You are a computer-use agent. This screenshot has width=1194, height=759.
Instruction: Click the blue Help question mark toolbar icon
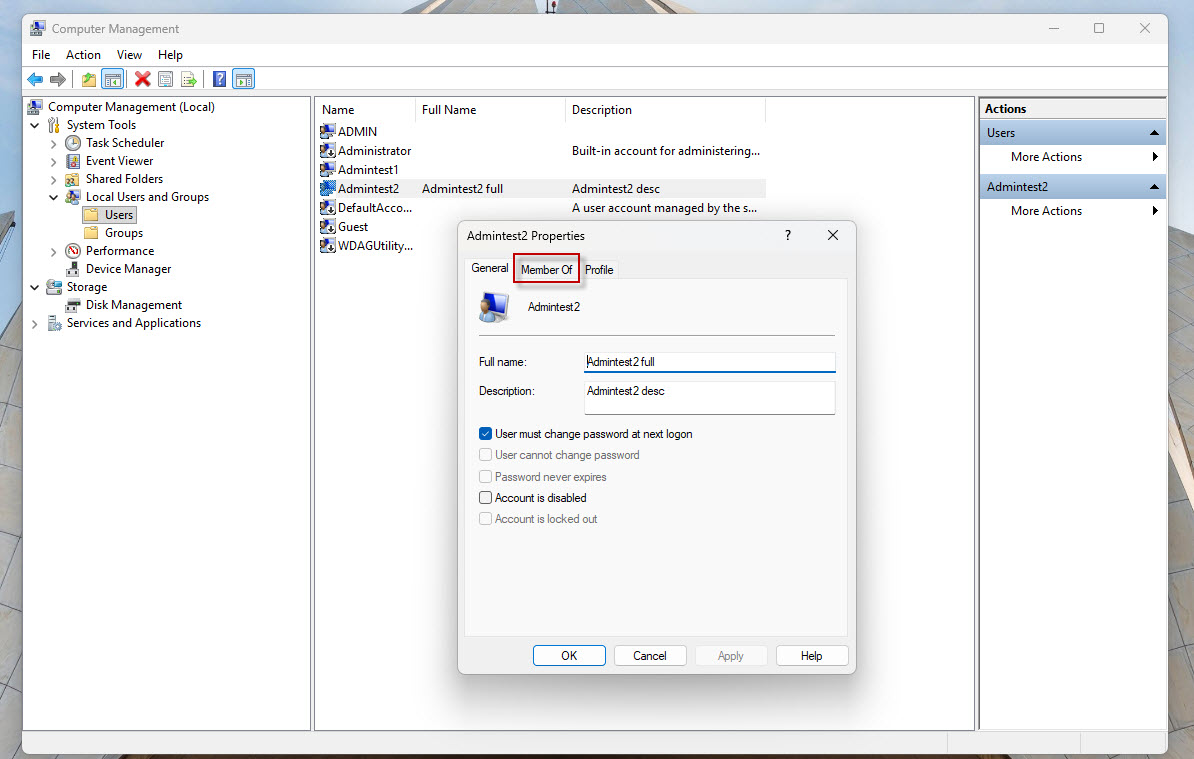[x=219, y=79]
